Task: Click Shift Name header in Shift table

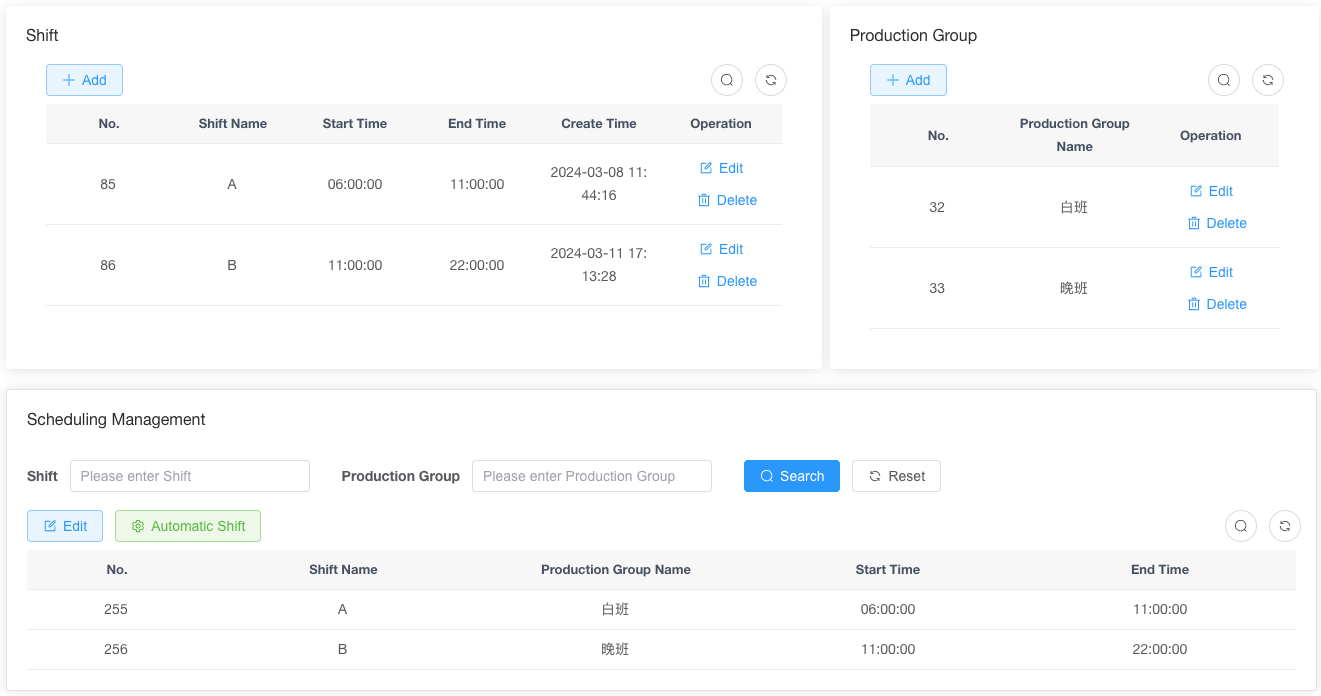Action: coord(233,124)
